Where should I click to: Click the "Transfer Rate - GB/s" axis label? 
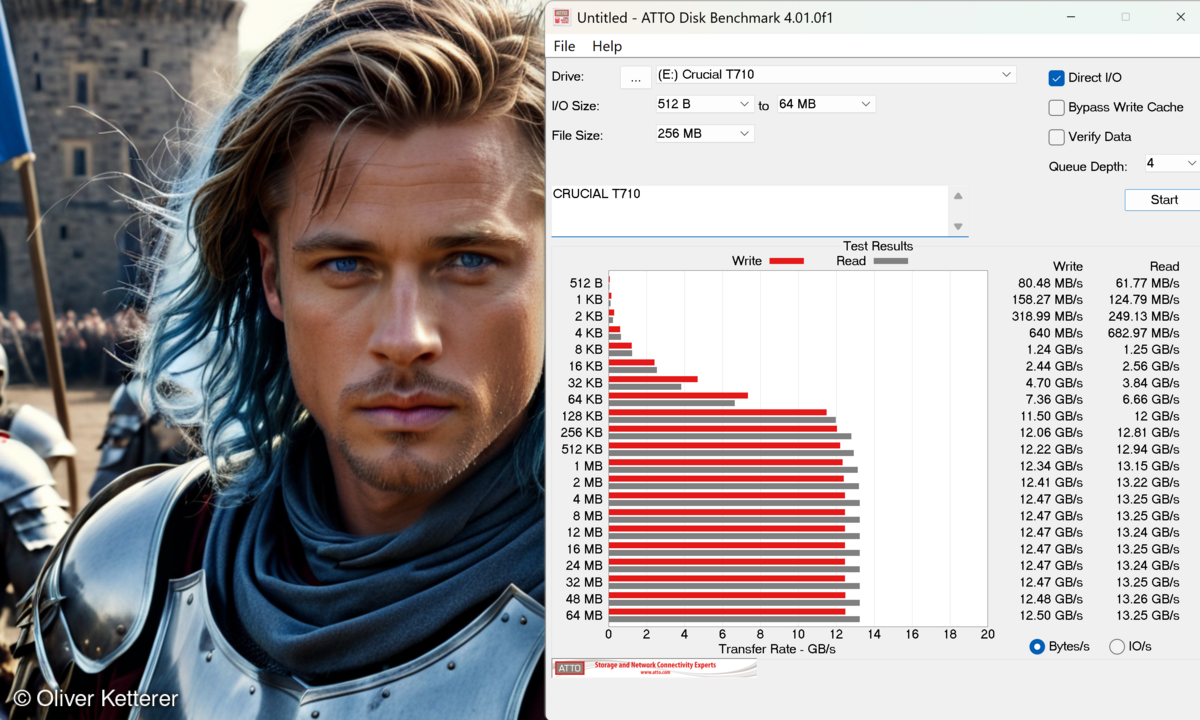pyautogui.click(x=777, y=649)
